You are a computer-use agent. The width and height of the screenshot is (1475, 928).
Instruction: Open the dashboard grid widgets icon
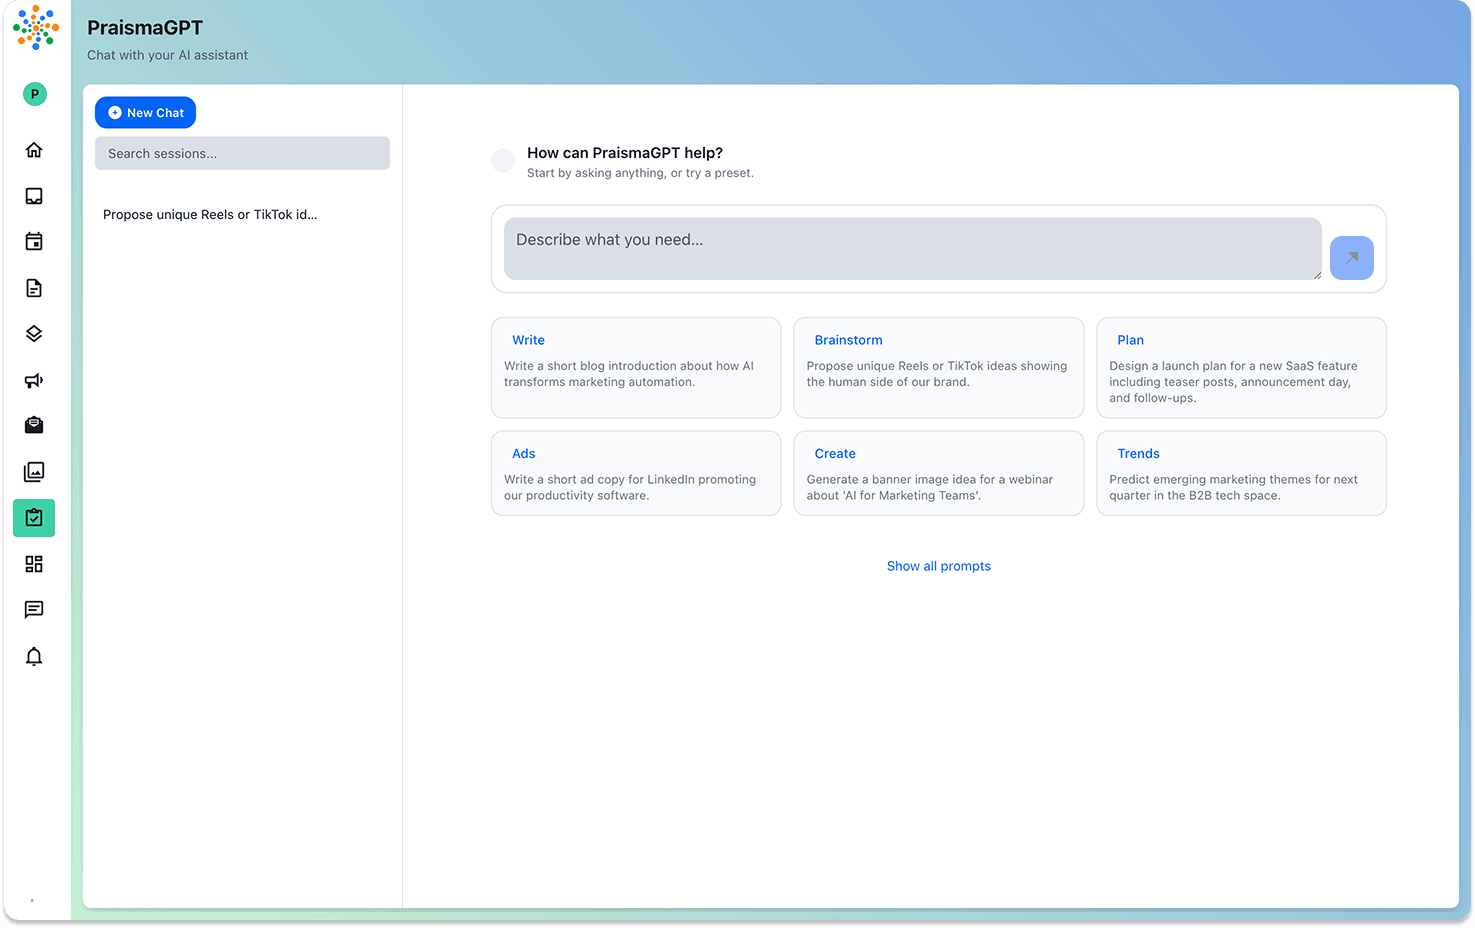[x=34, y=564]
